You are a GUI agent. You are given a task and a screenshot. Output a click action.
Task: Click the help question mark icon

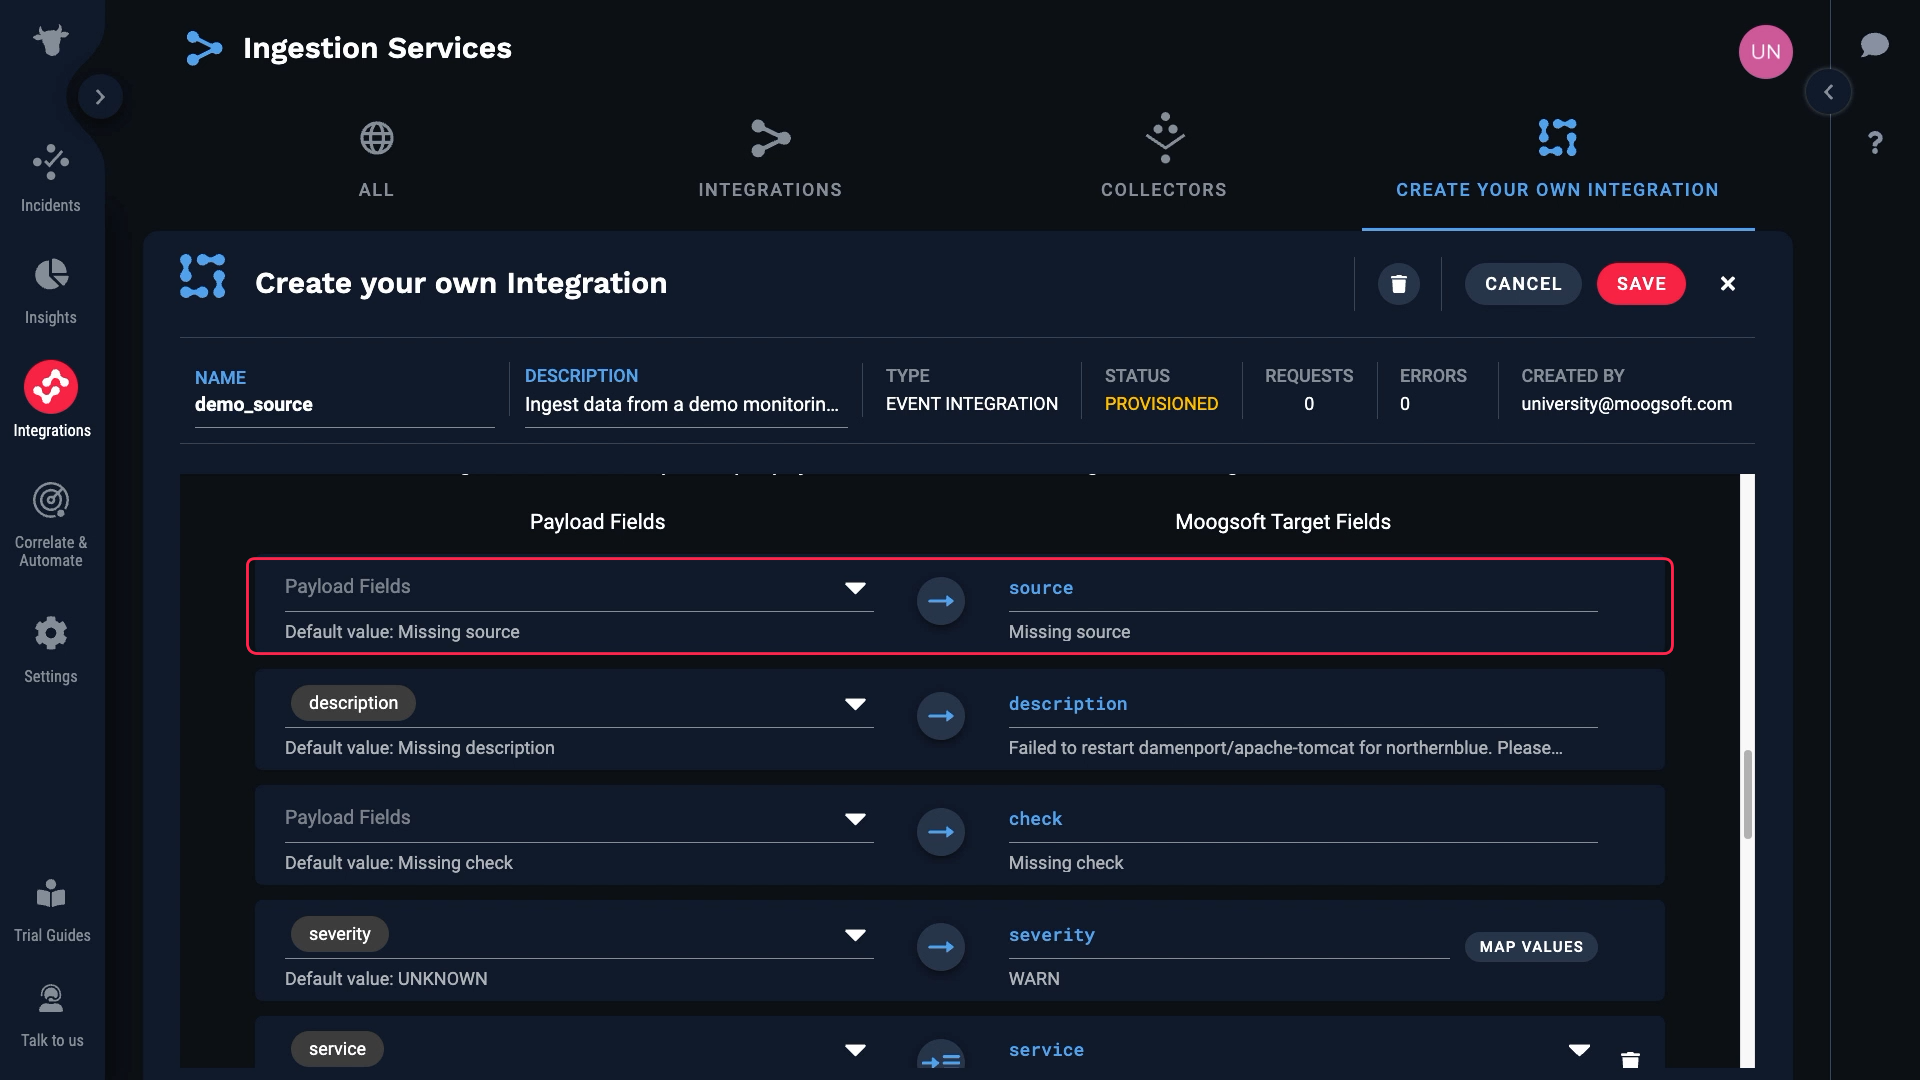[x=1875, y=143]
